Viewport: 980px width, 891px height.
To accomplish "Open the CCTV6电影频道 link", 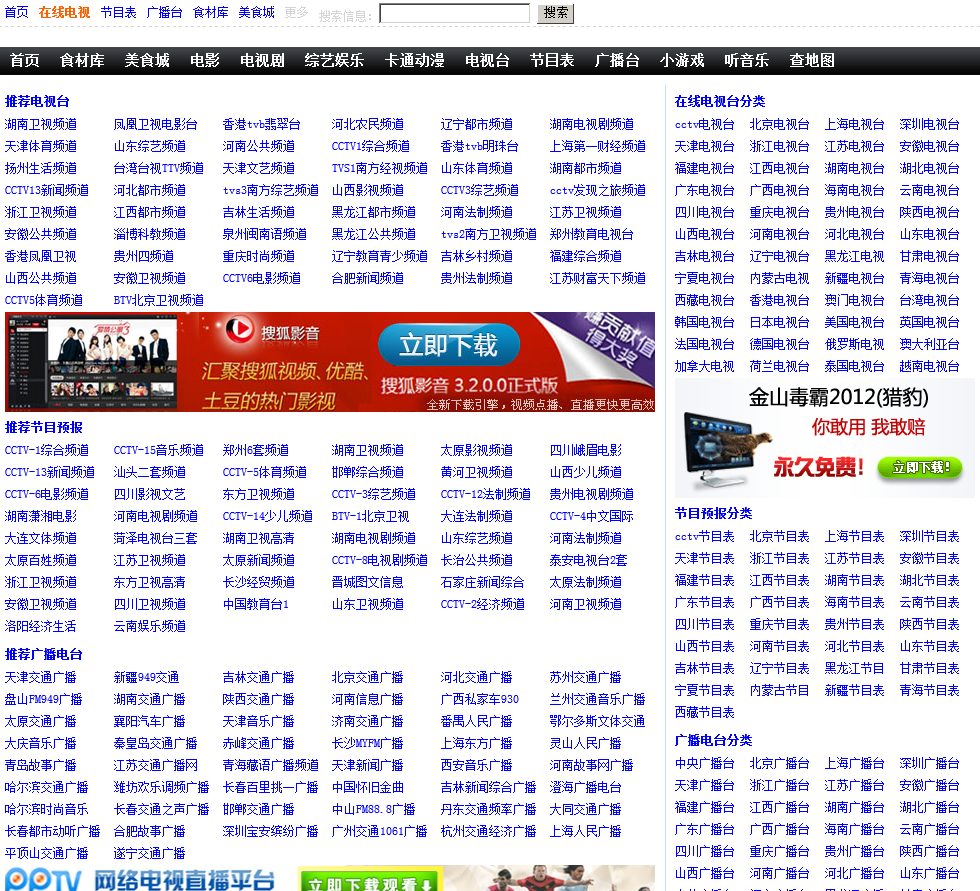I will [262, 278].
